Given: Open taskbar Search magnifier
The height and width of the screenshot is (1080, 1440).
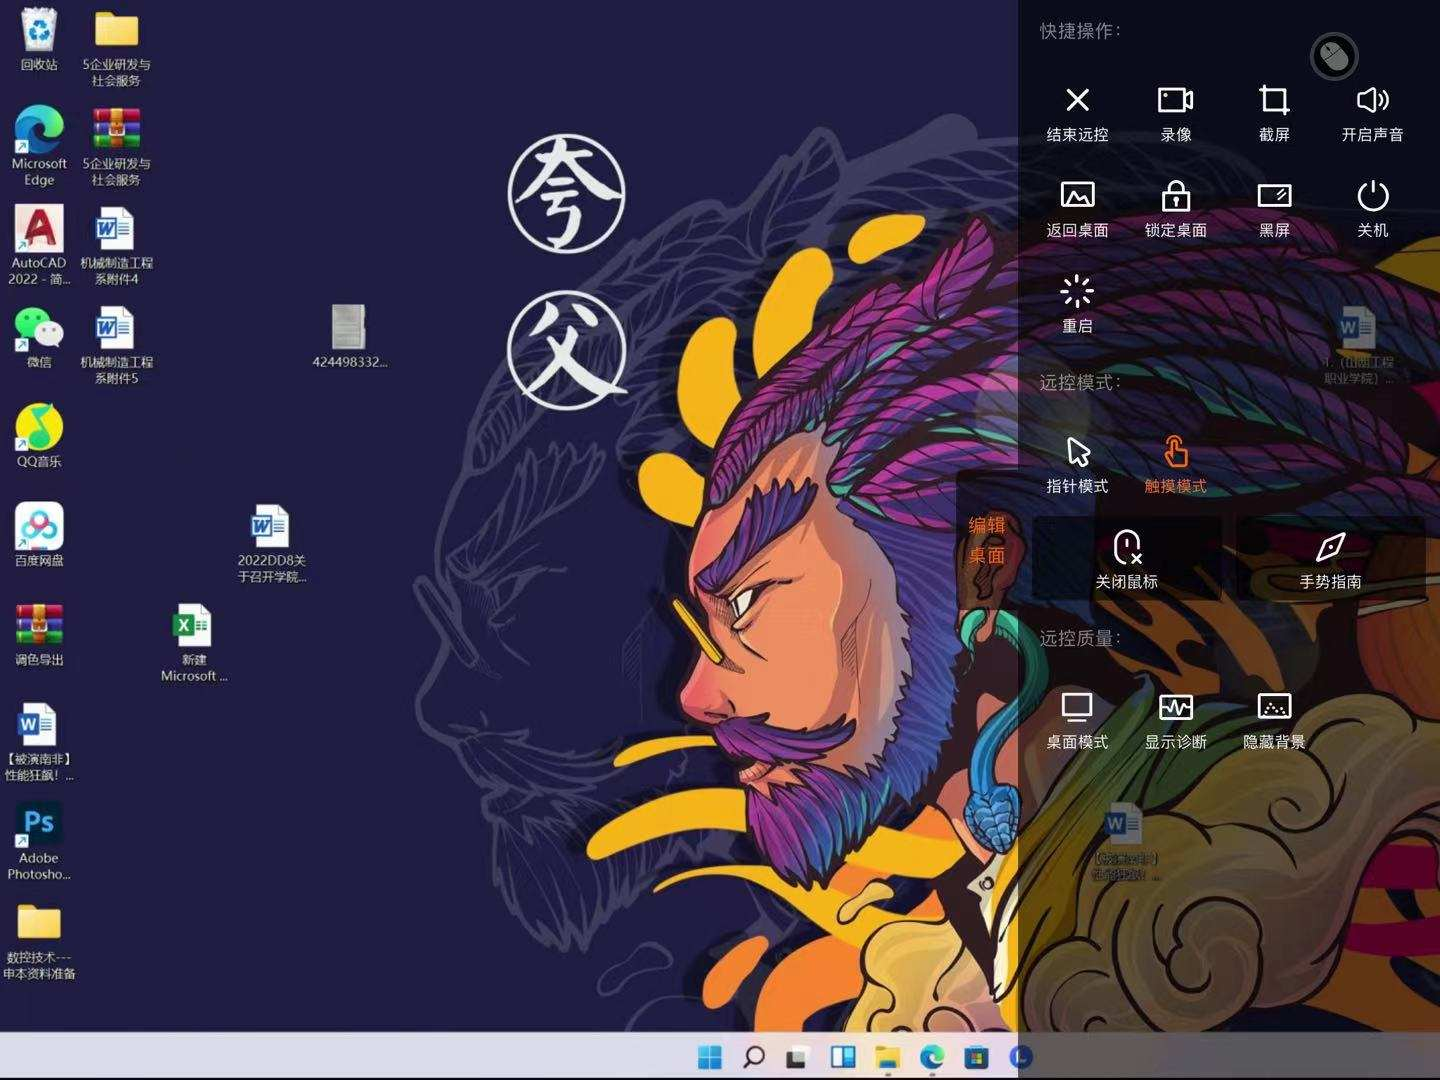Looking at the screenshot, I should (754, 1057).
